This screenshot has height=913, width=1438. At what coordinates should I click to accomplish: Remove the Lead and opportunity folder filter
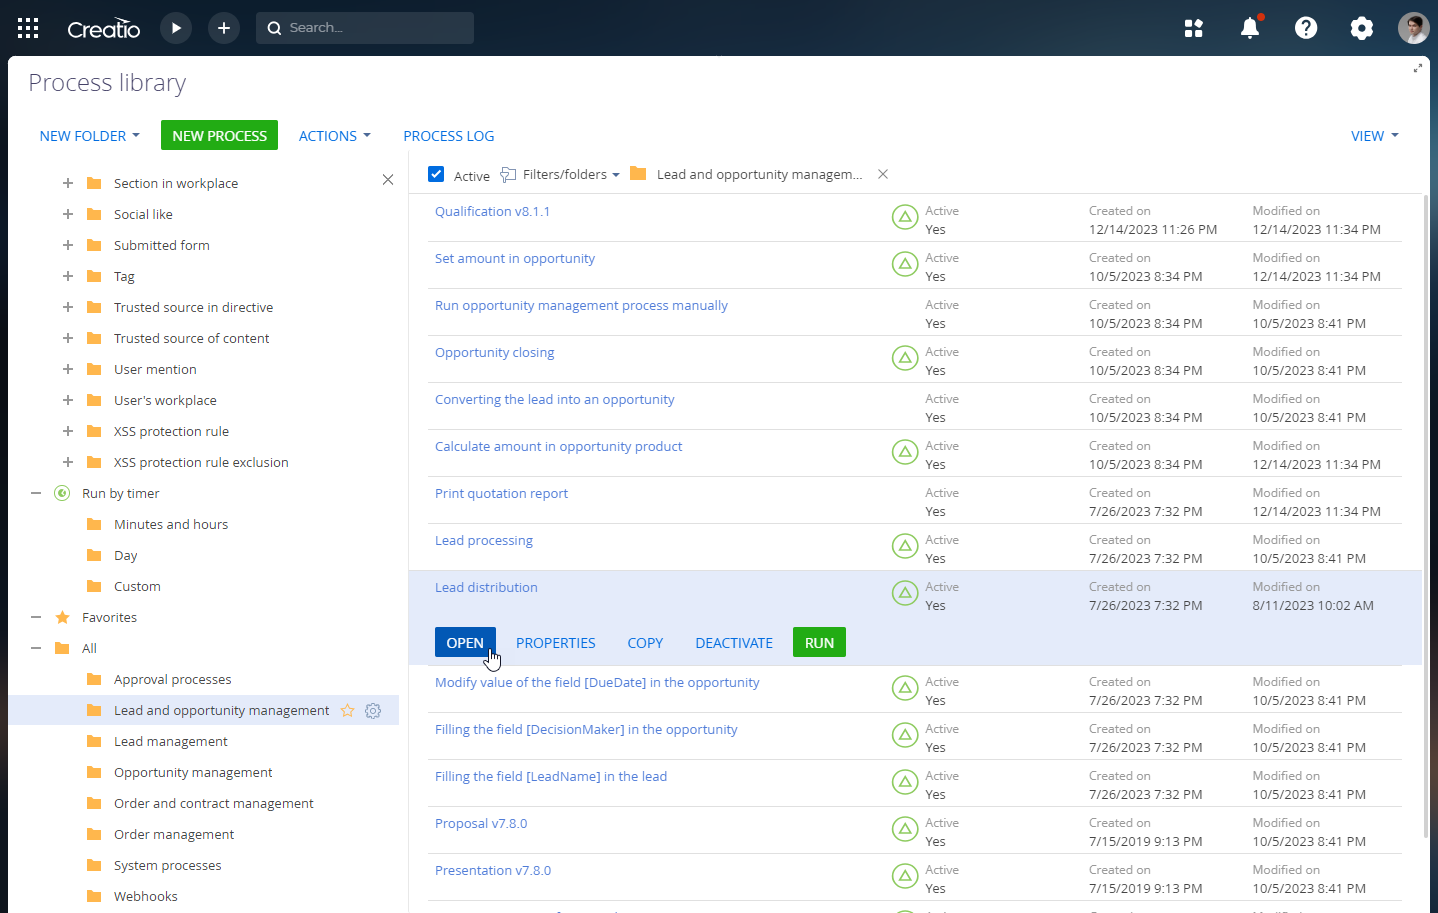[x=883, y=174]
